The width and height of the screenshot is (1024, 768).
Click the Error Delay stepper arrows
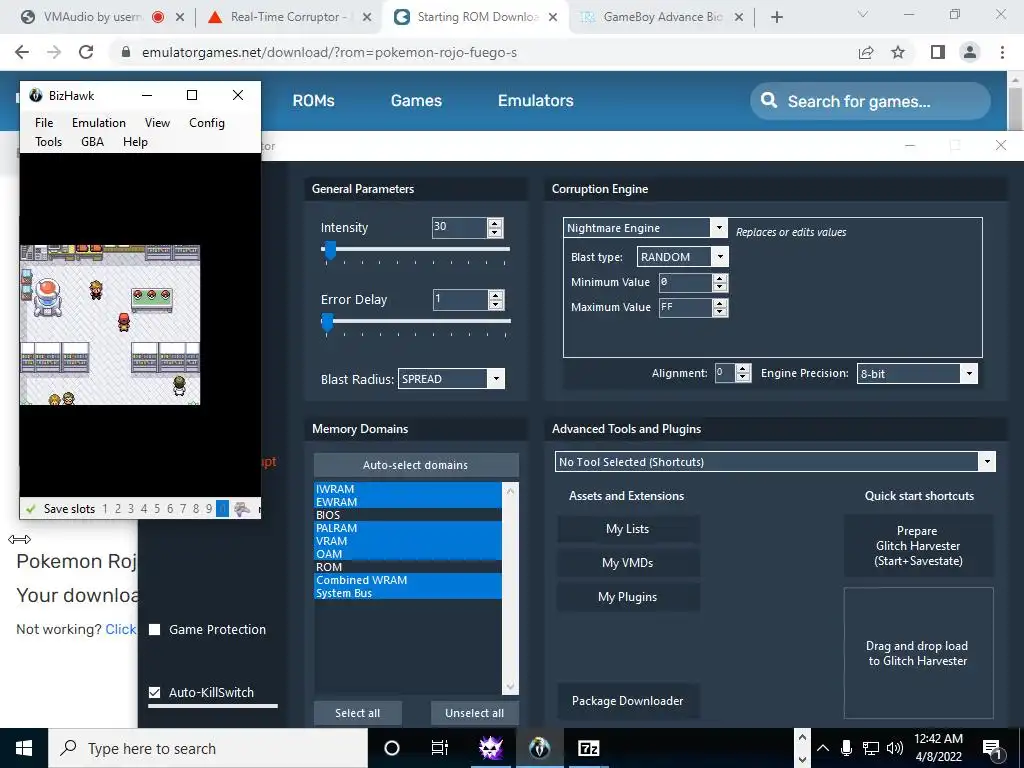(496, 300)
